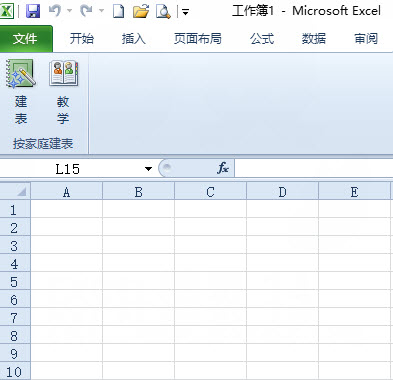Open the Name Box dropdown arrow

coord(148,169)
